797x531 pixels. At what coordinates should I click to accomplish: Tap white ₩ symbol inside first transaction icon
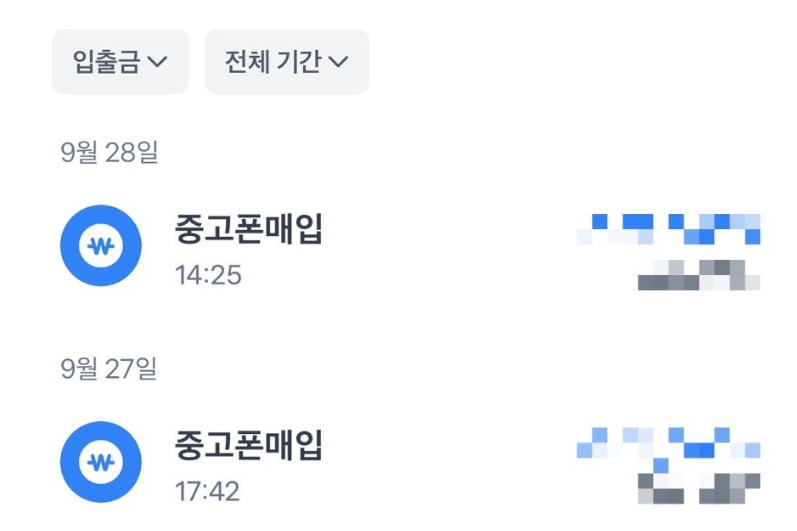point(101,246)
